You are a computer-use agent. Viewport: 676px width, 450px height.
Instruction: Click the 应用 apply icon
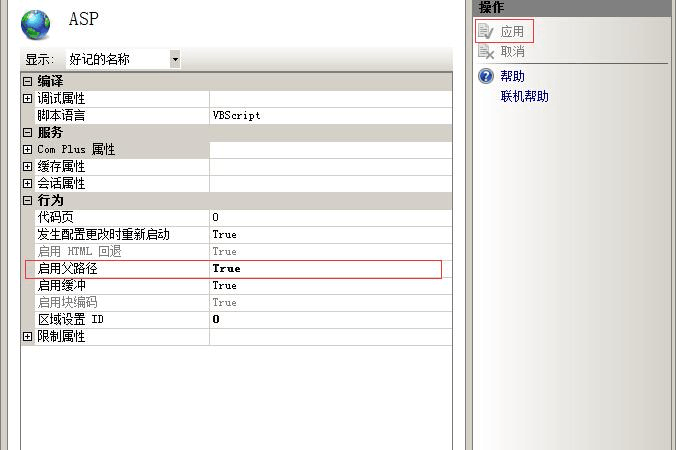[x=486, y=31]
